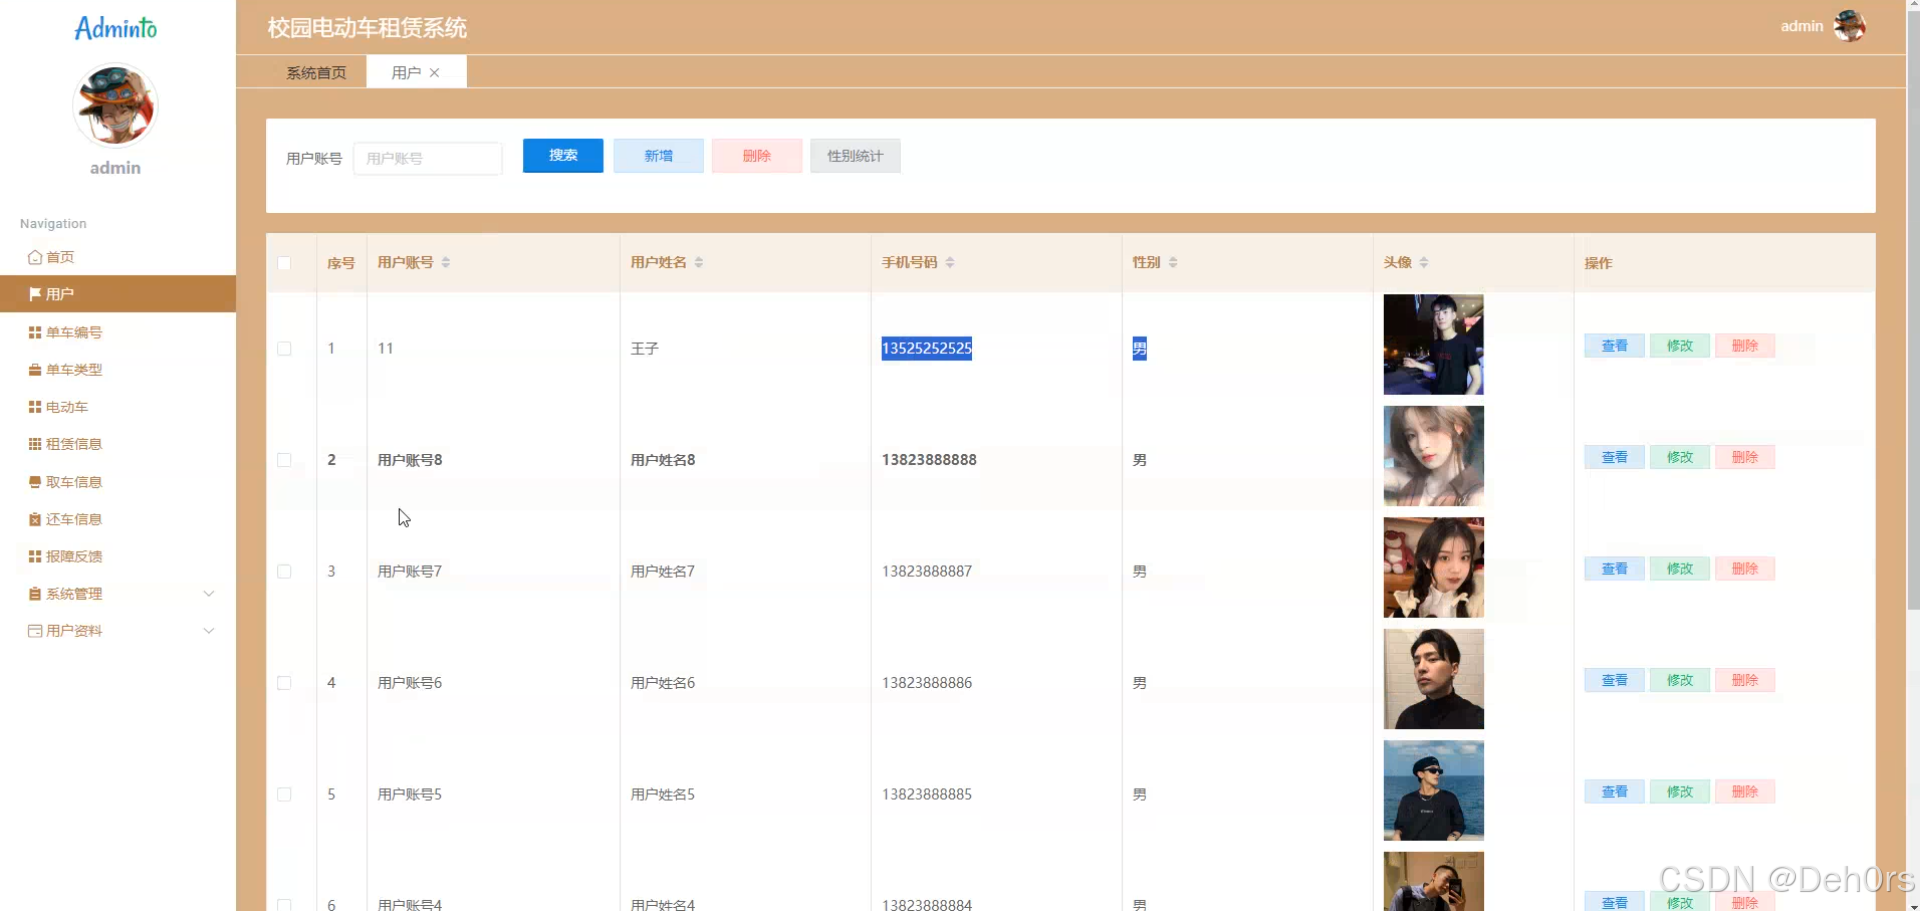Click the 序号 column header
The width and height of the screenshot is (1920, 911).
pos(341,263)
